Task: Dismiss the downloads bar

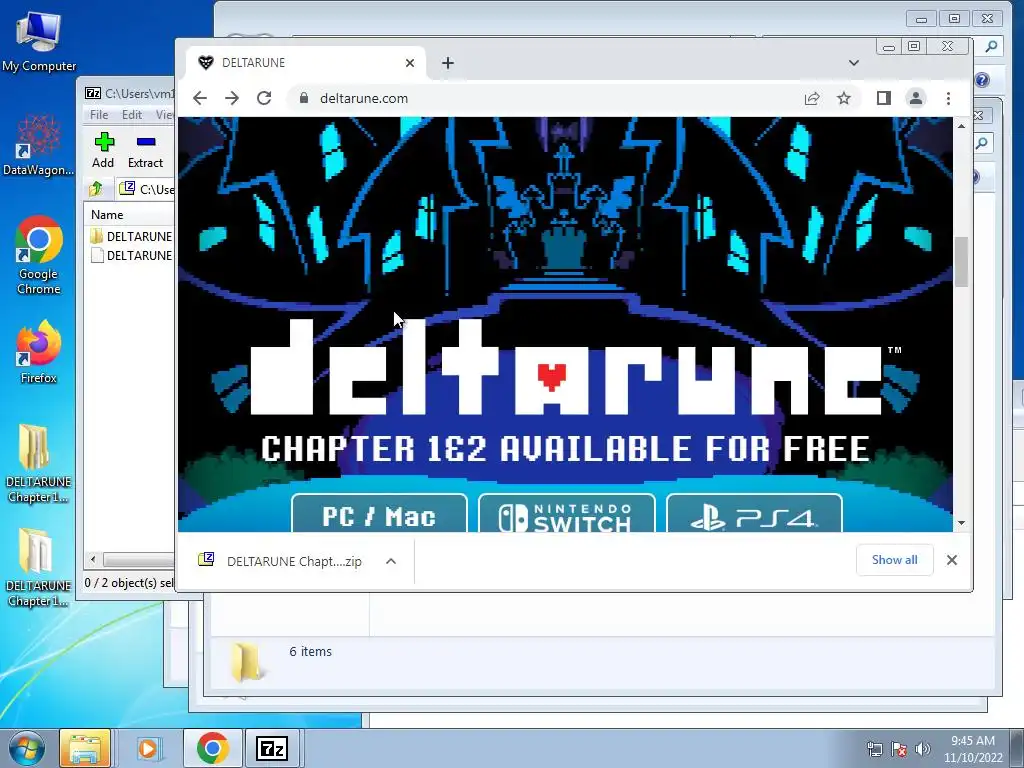Action: pos(952,560)
